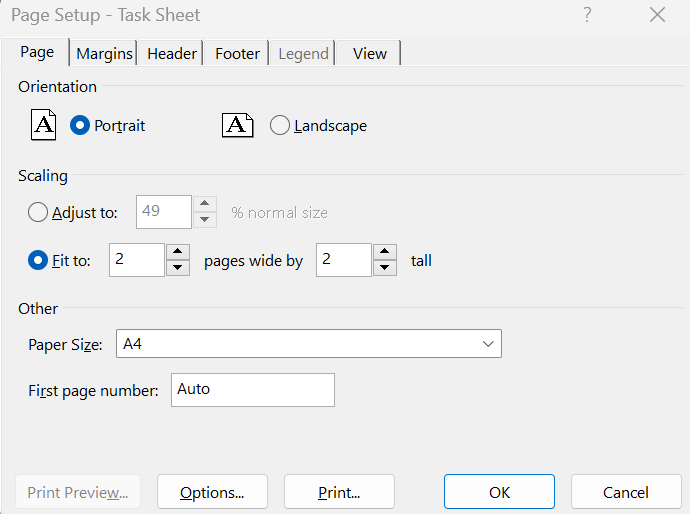Open the Paper Size dropdown
The height and width of the screenshot is (514, 690).
pyautogui.click(x=308, y=344)
